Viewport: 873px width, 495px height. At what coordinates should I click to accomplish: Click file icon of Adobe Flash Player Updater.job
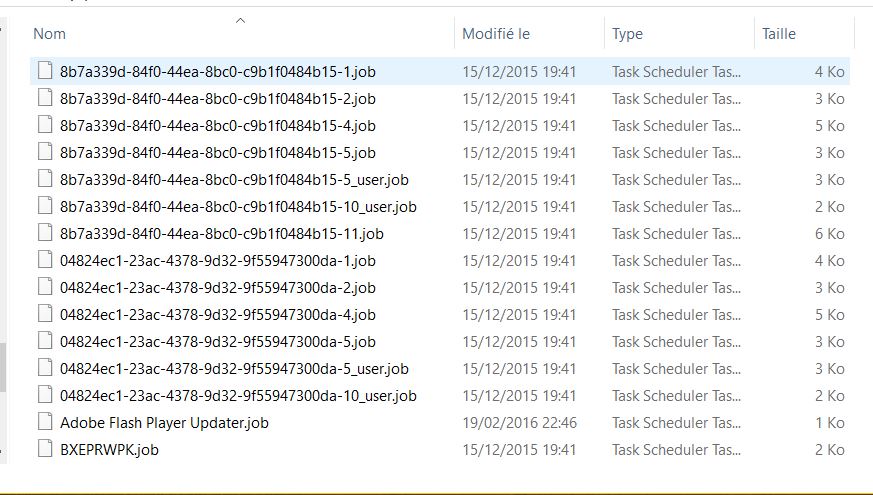pos(43,423)
